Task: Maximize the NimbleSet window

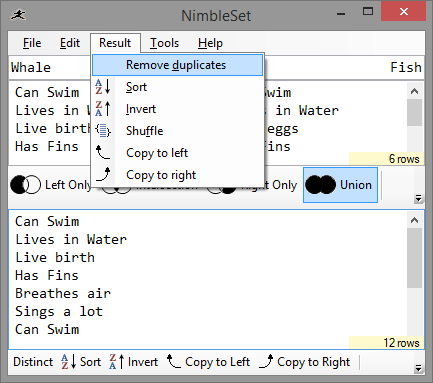Action: pos(368,12)
